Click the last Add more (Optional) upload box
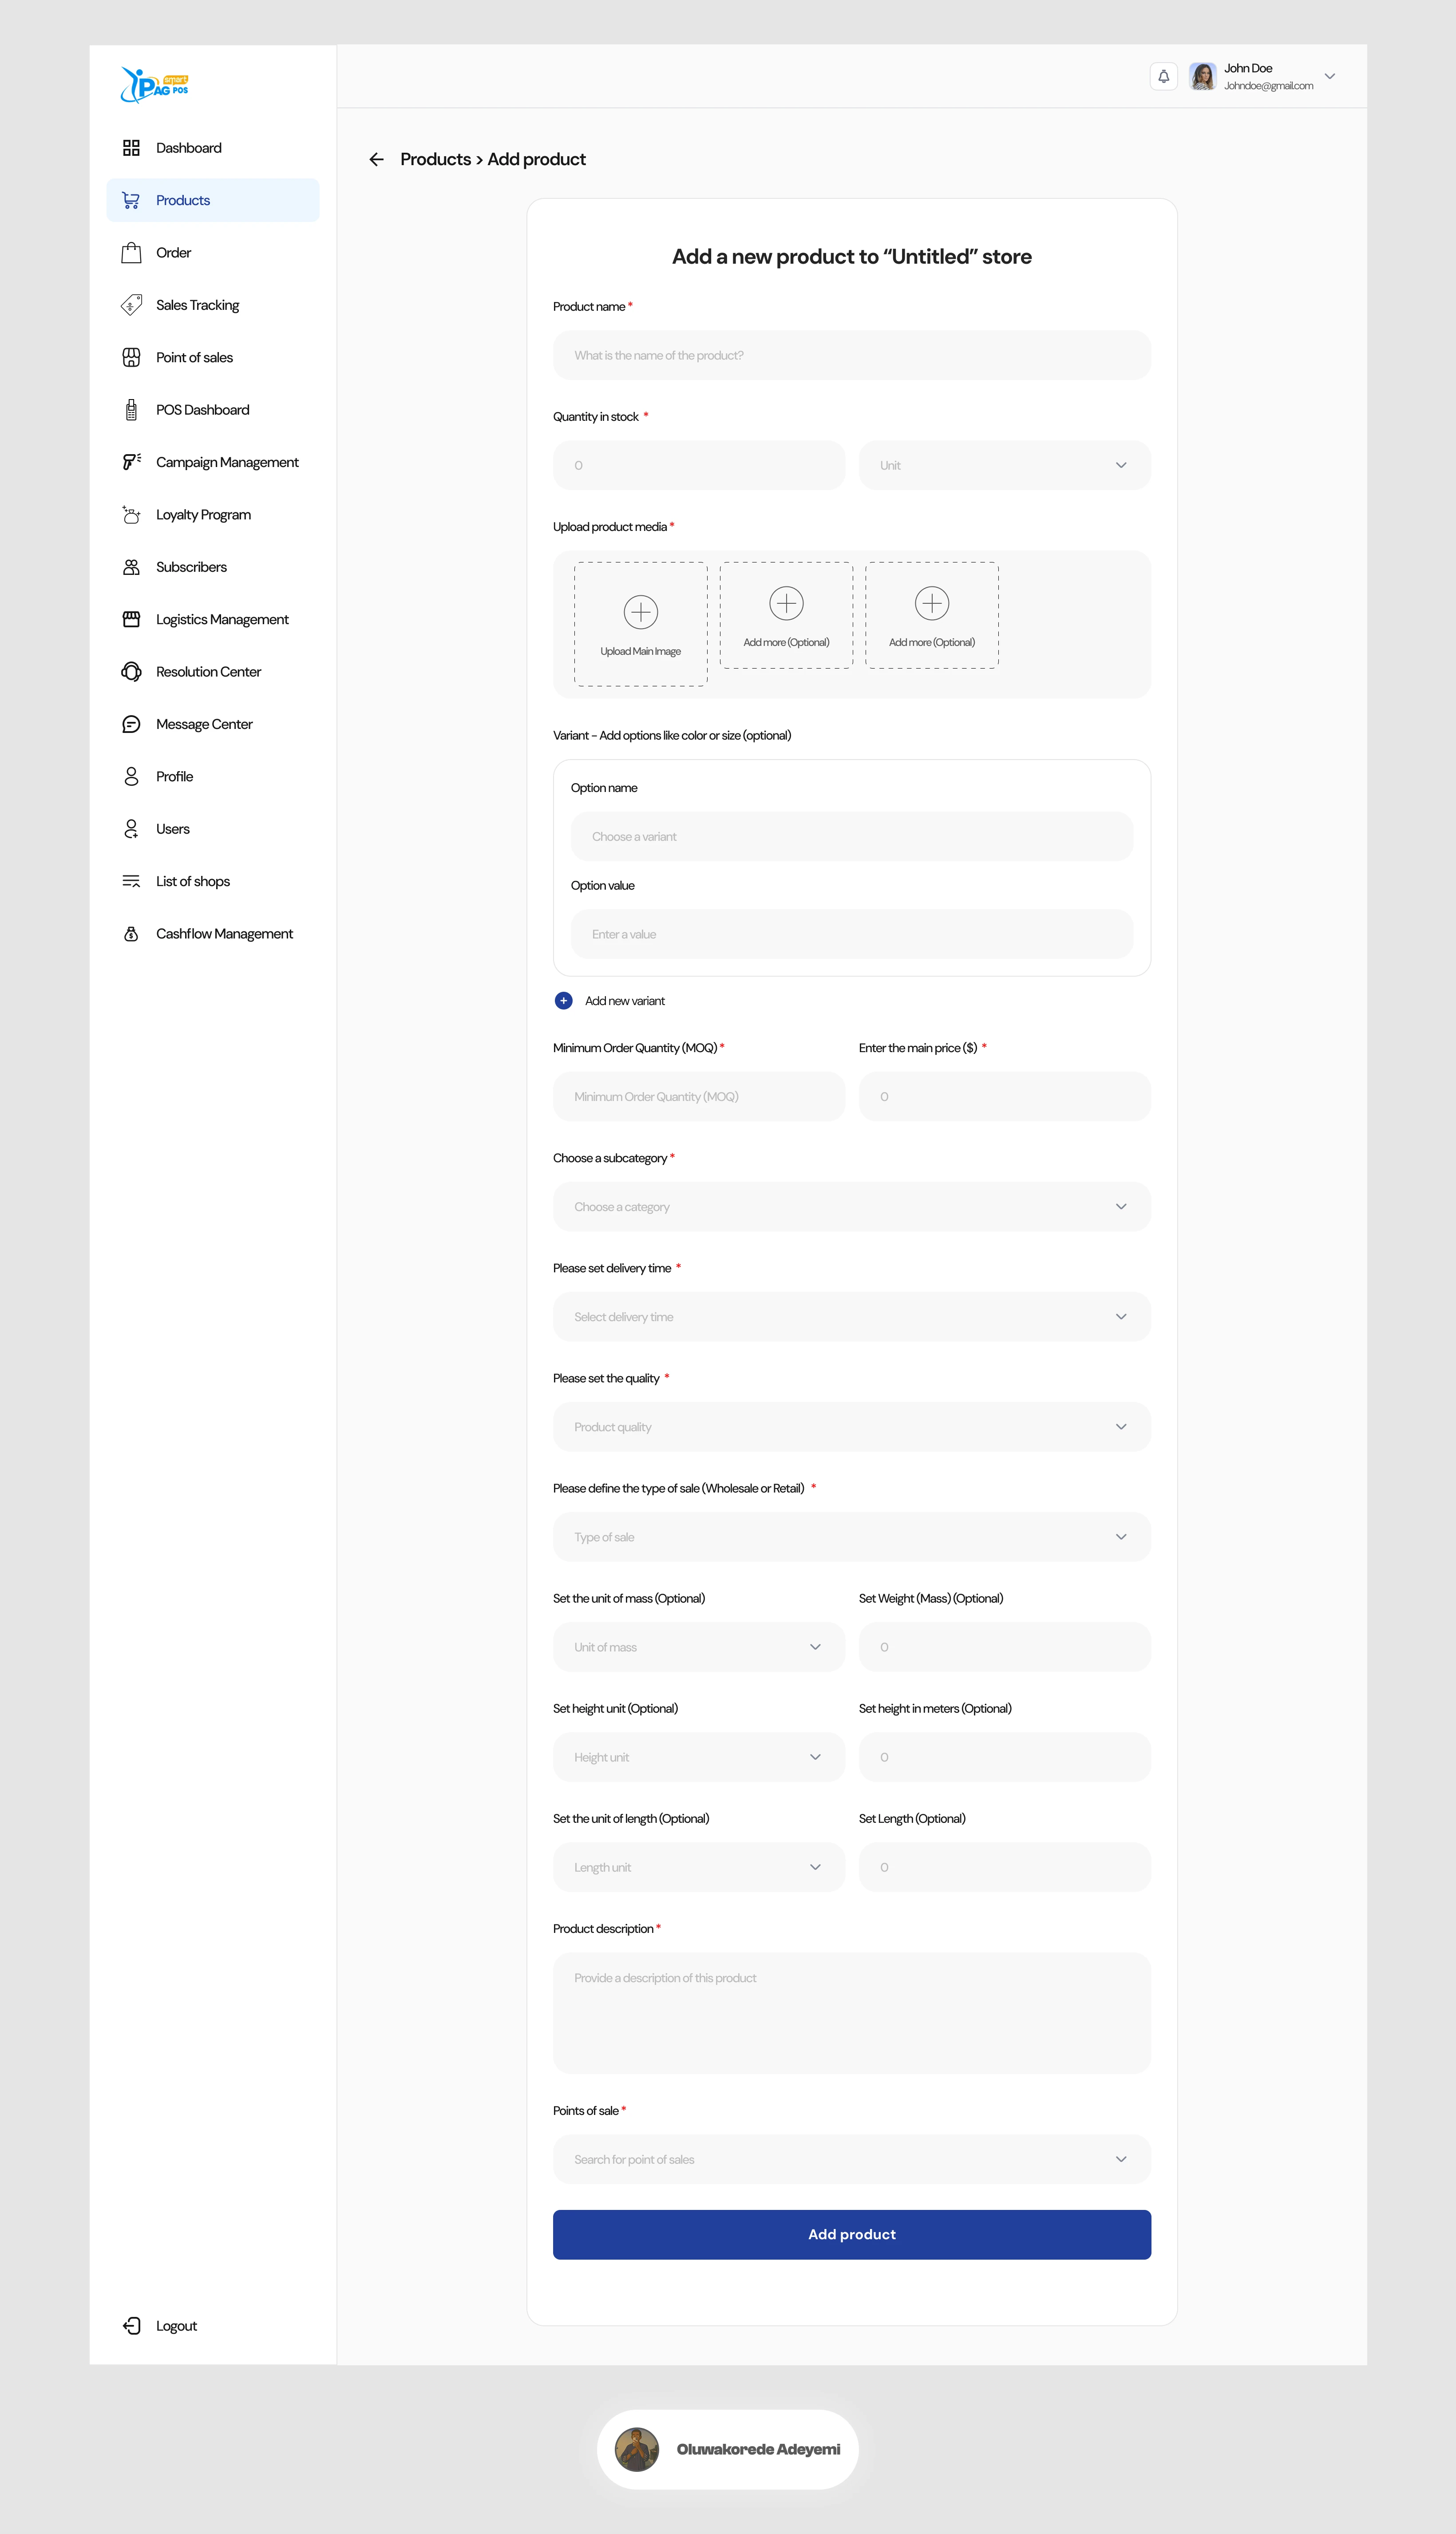 point(932,615)
